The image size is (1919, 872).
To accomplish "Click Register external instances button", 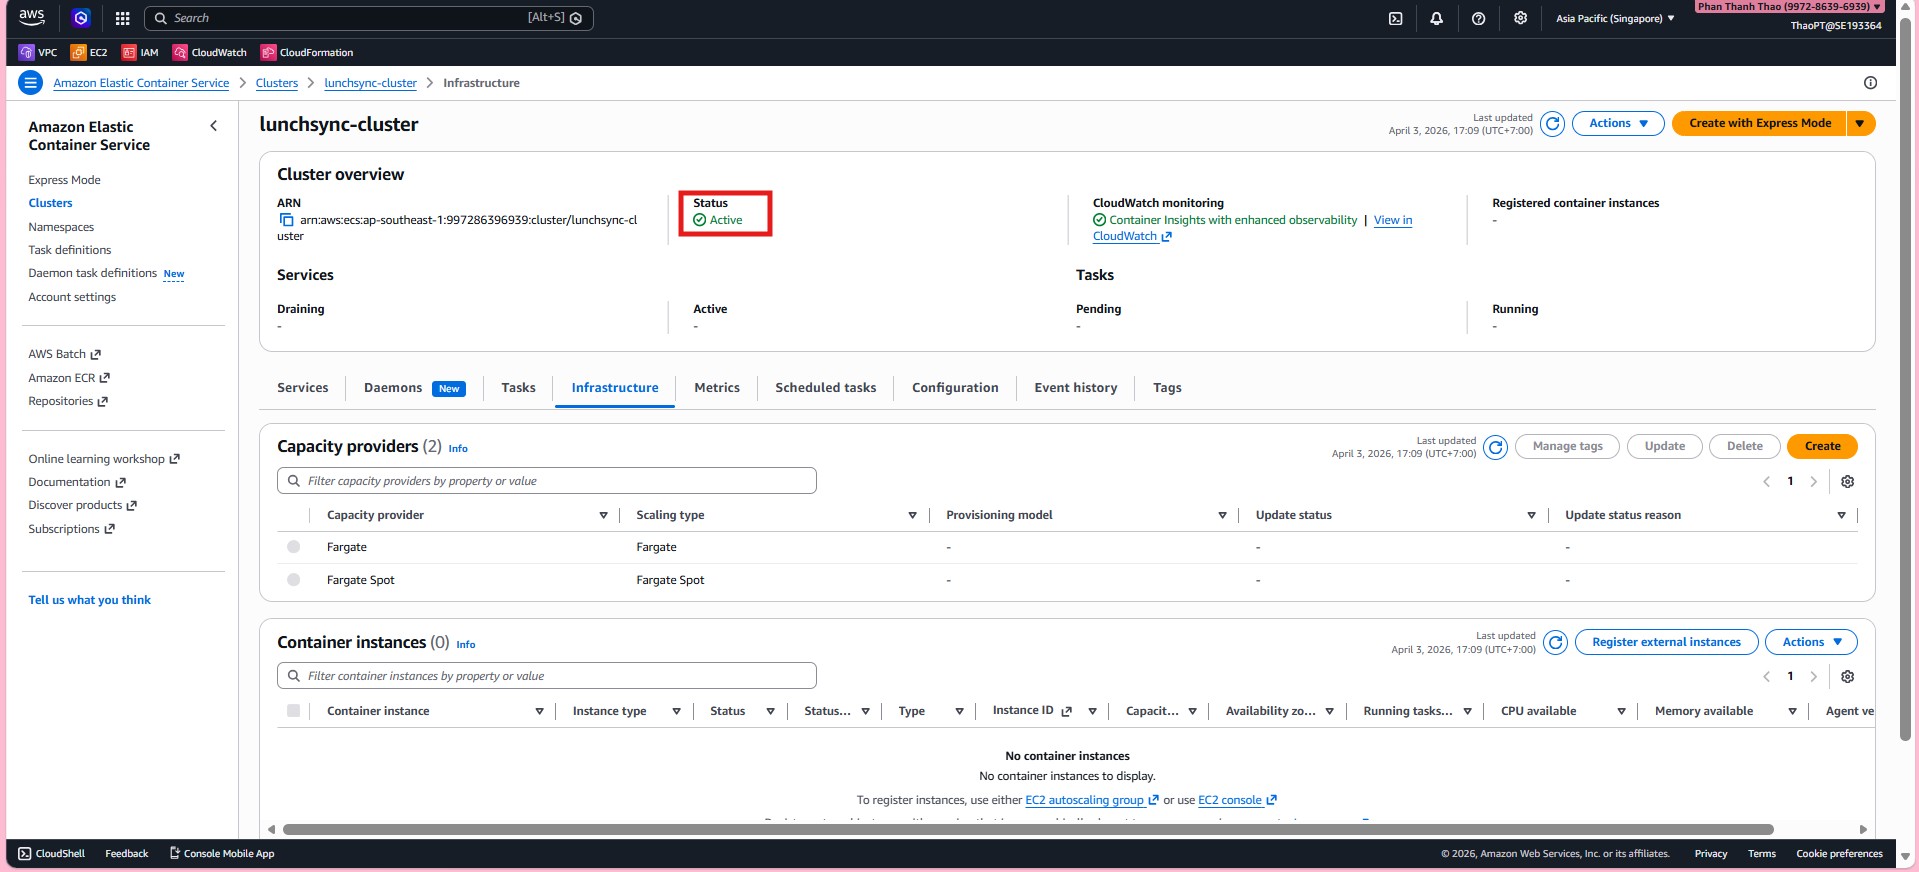I will coord(1665,642).
